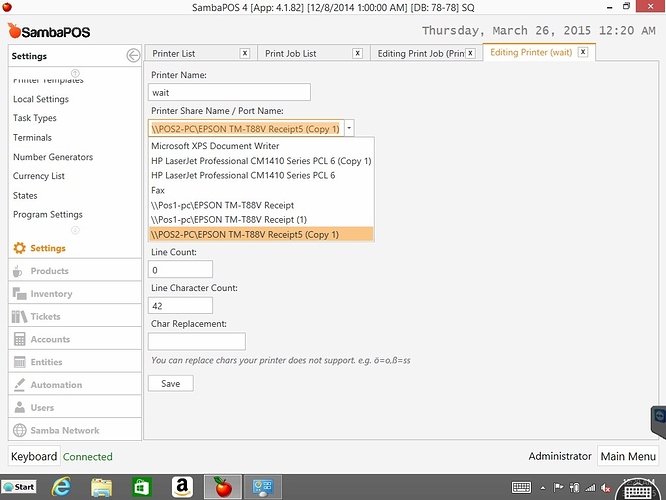Click the Tickets books icon
The image size is (666, 500).
(x=20, y=316)
